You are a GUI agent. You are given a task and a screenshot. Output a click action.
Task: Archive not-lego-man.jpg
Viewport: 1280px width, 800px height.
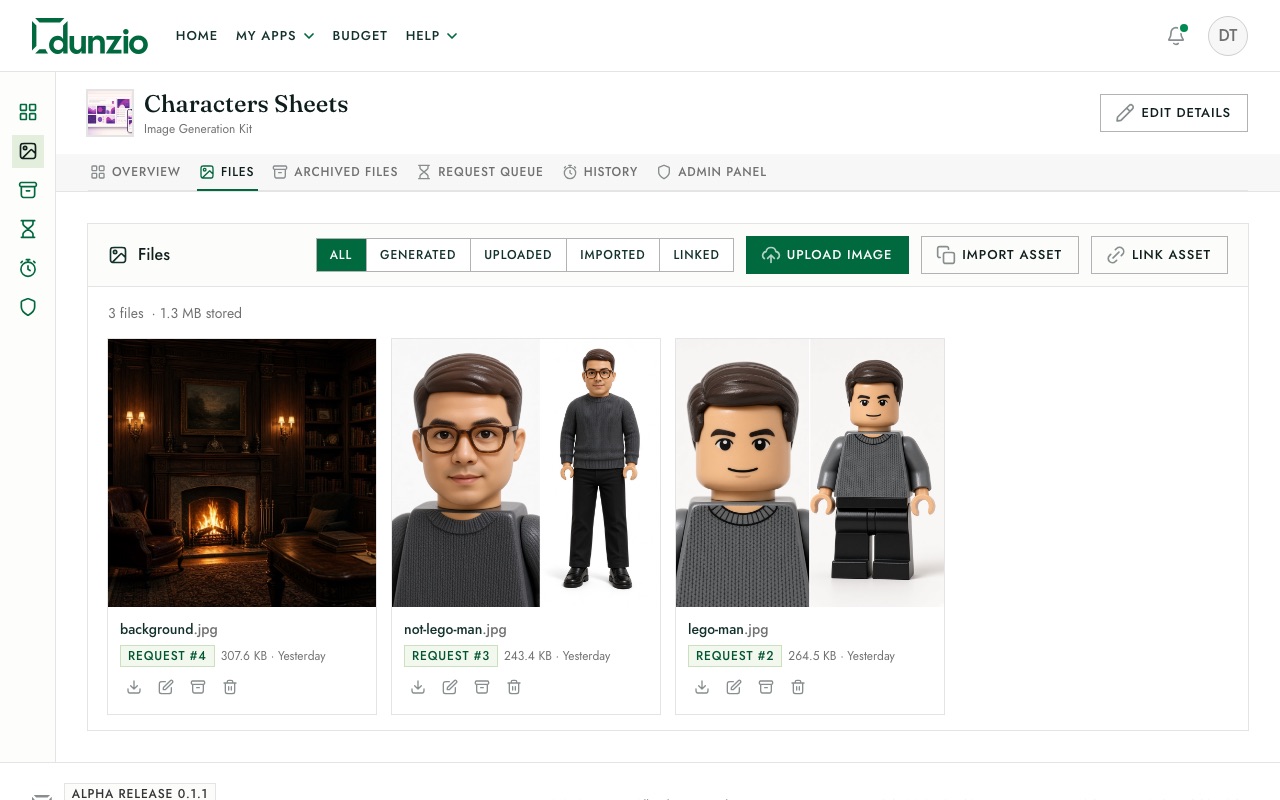[x=482, y=687]
